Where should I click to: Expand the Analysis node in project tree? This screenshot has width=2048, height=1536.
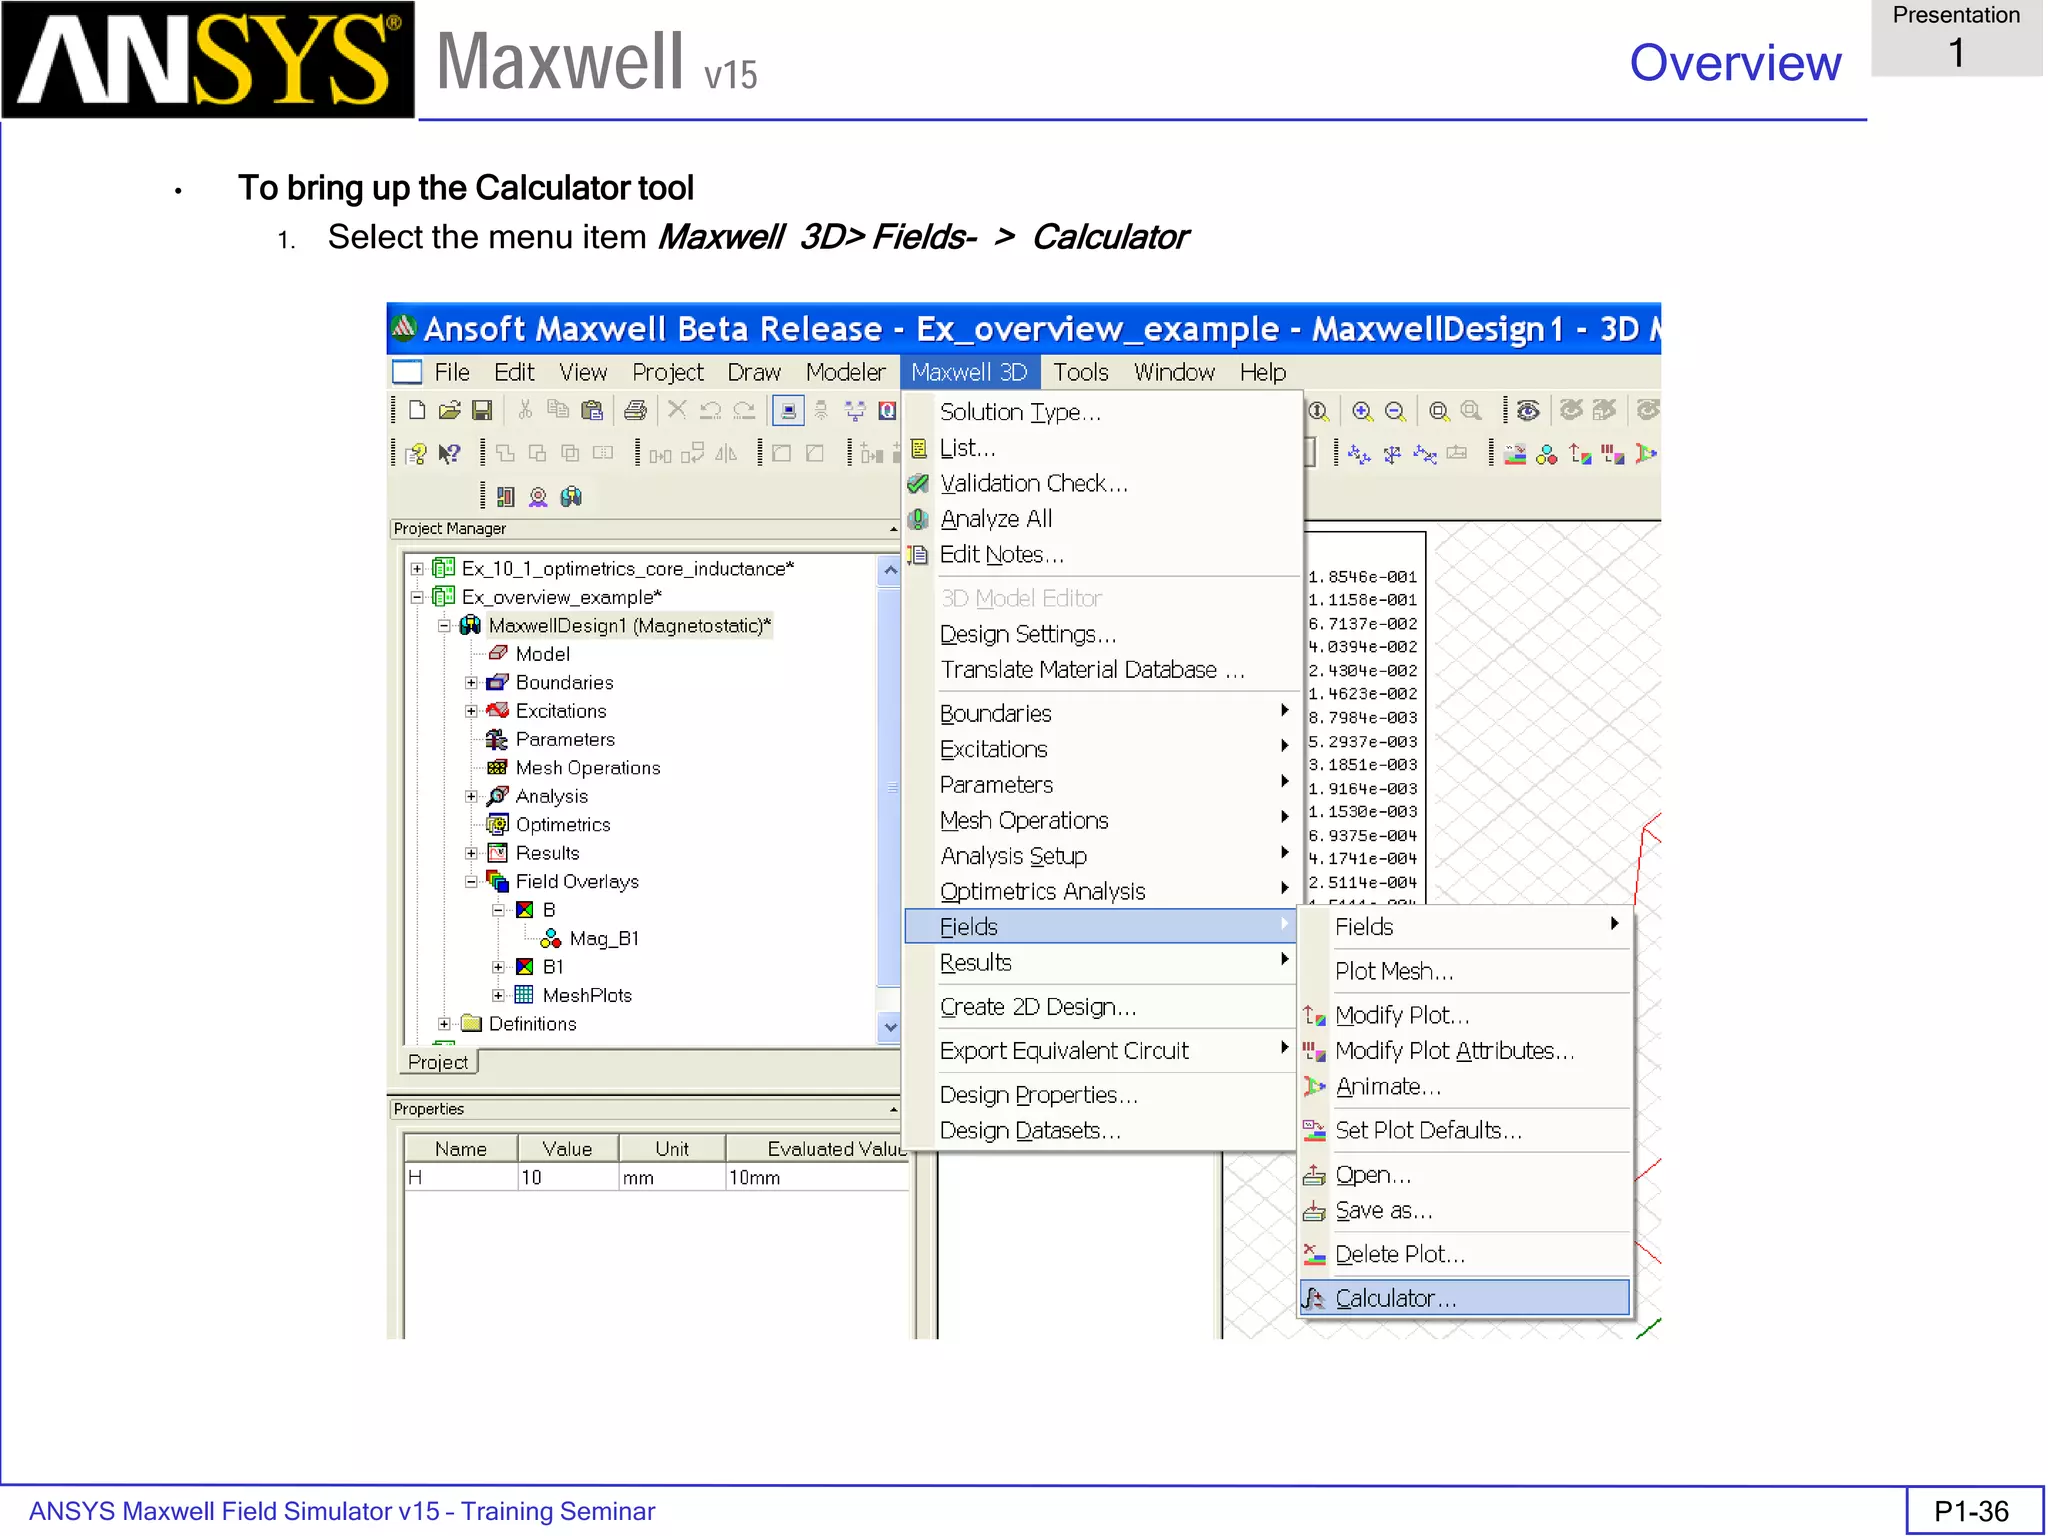coord(471,797)
